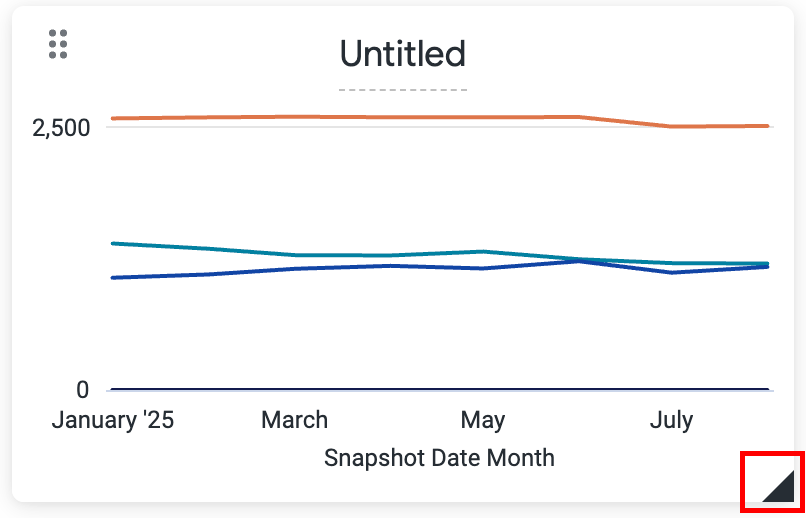Click the 0 y-axis label
This screenshot has height=518, width=806.
pos(82,390)
